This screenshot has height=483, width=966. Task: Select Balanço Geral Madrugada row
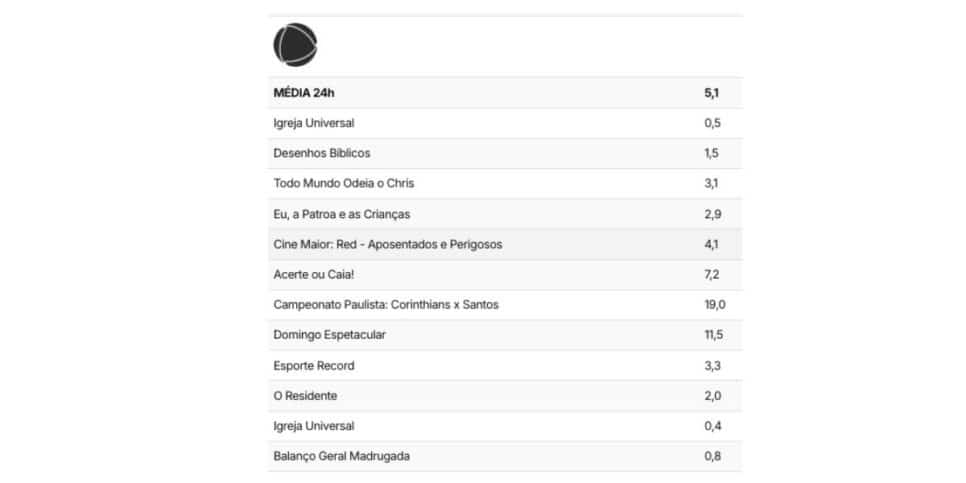(x=505, y=457)
